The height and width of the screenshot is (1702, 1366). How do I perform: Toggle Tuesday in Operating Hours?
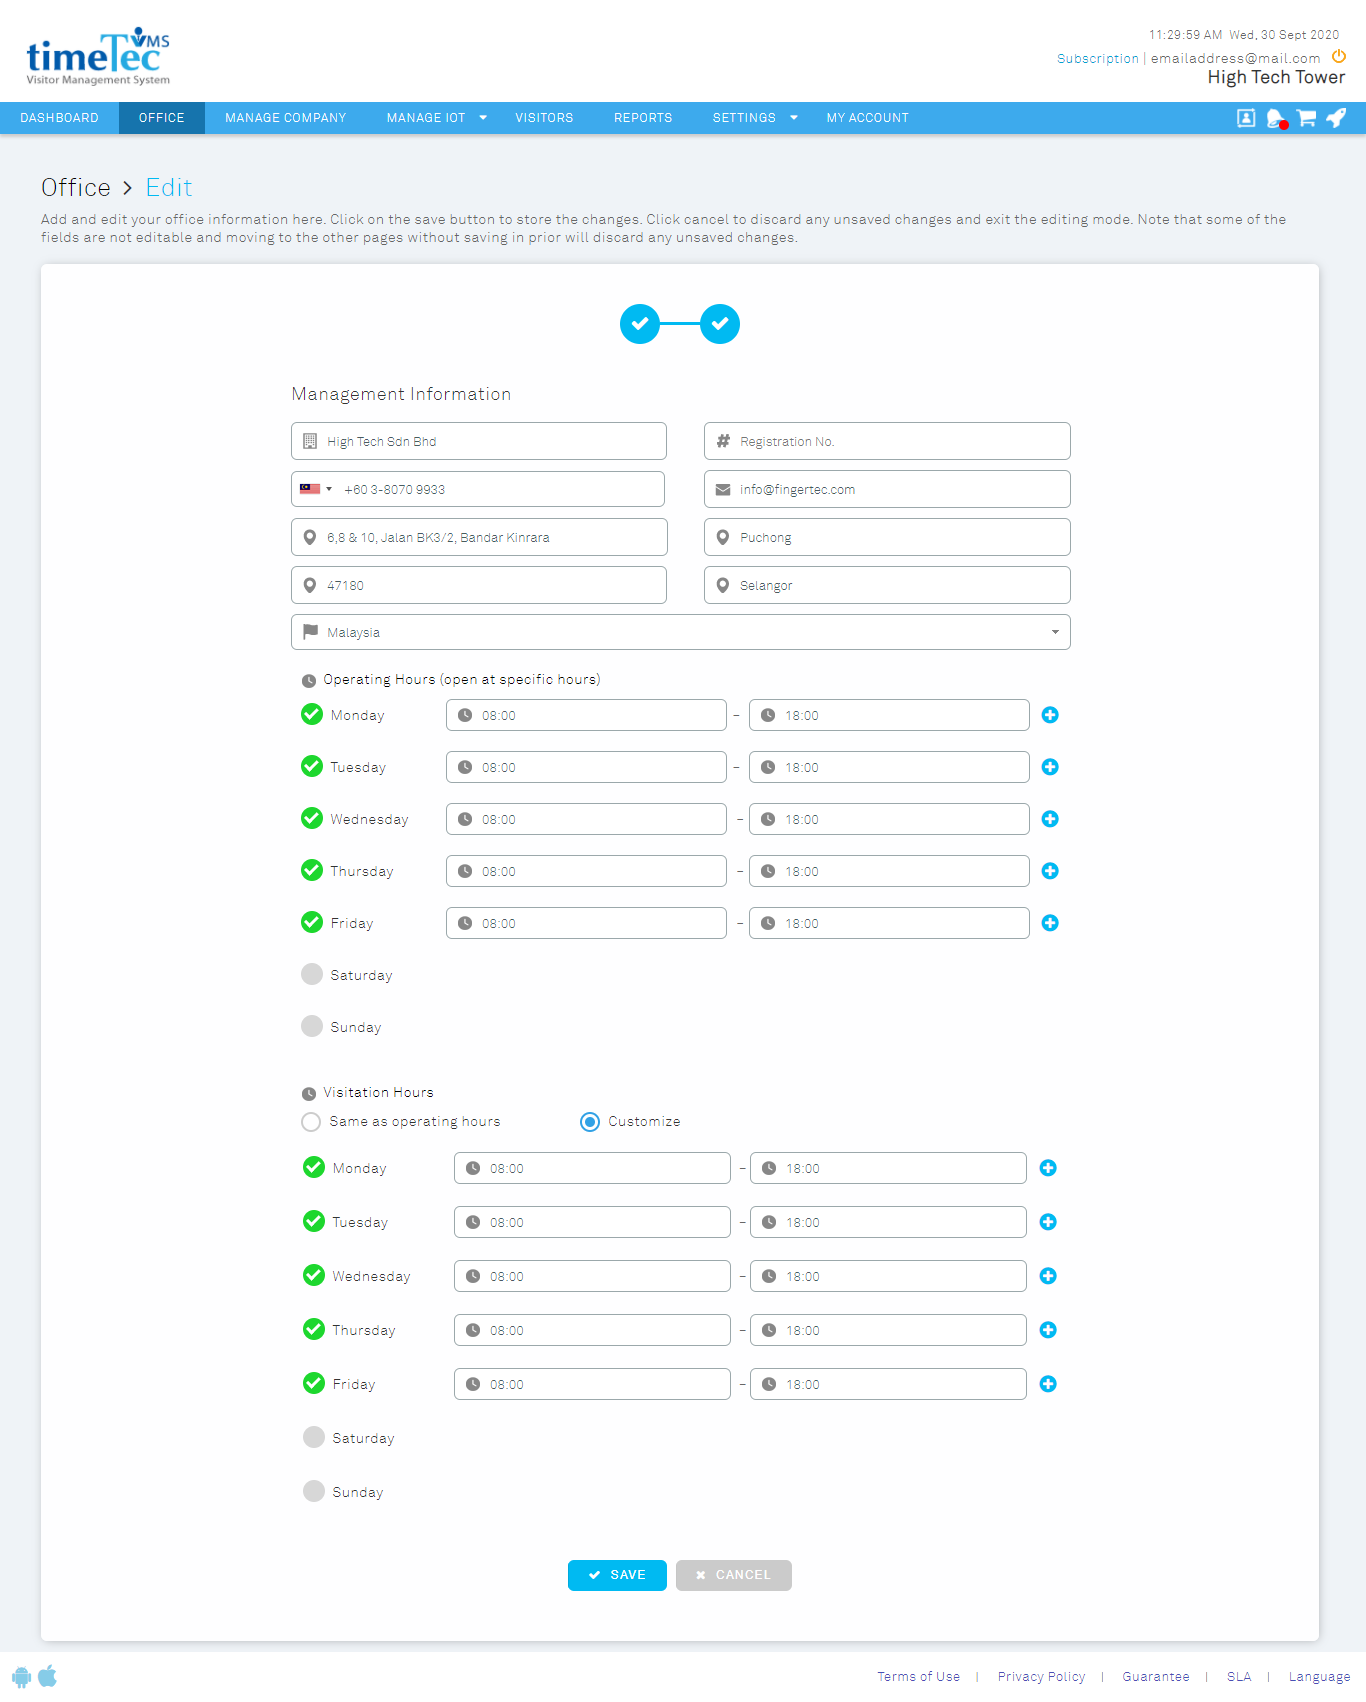point(312,766)
